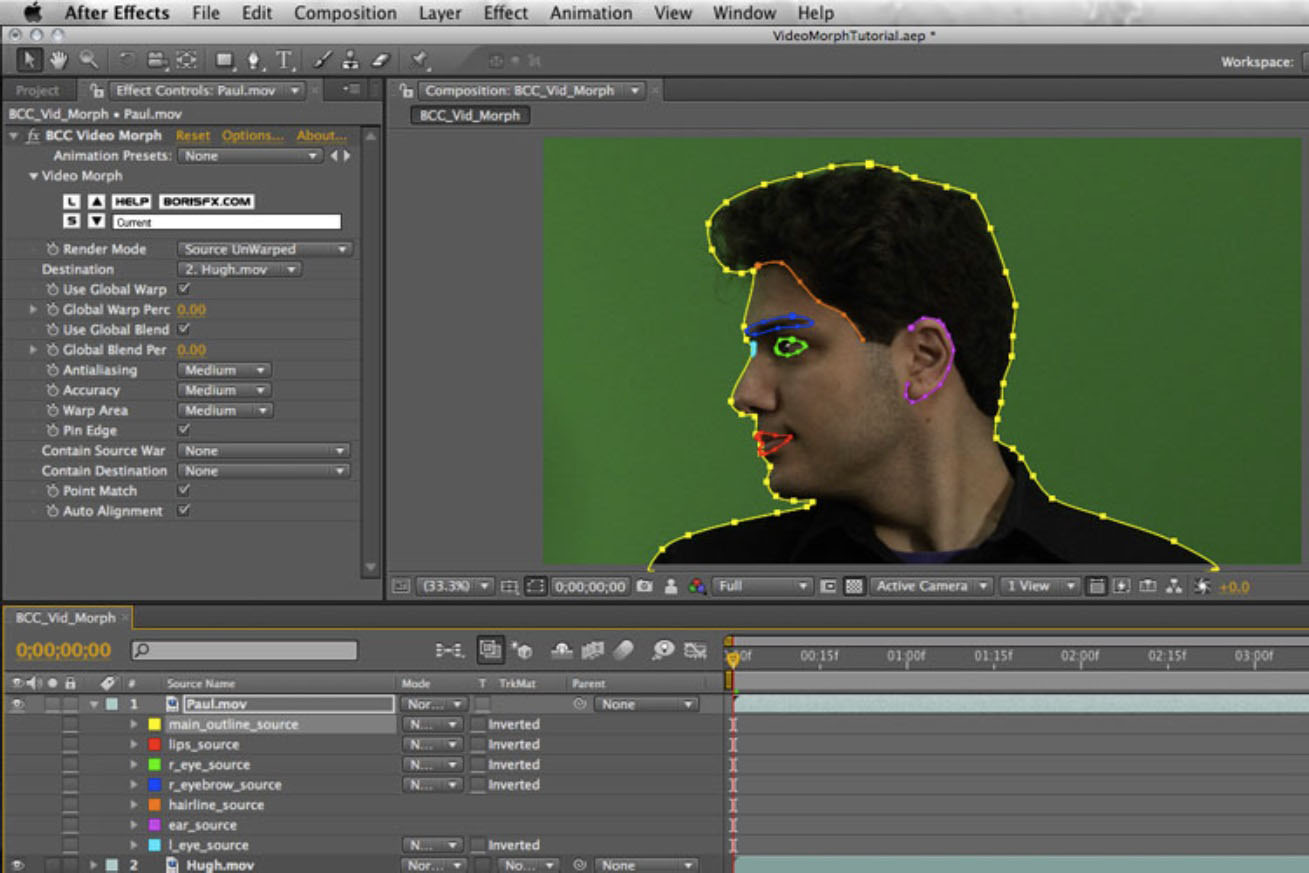Viewport: 1309px width, 873px height.
Task: Open the Animation menu
Action: (591, 13)
